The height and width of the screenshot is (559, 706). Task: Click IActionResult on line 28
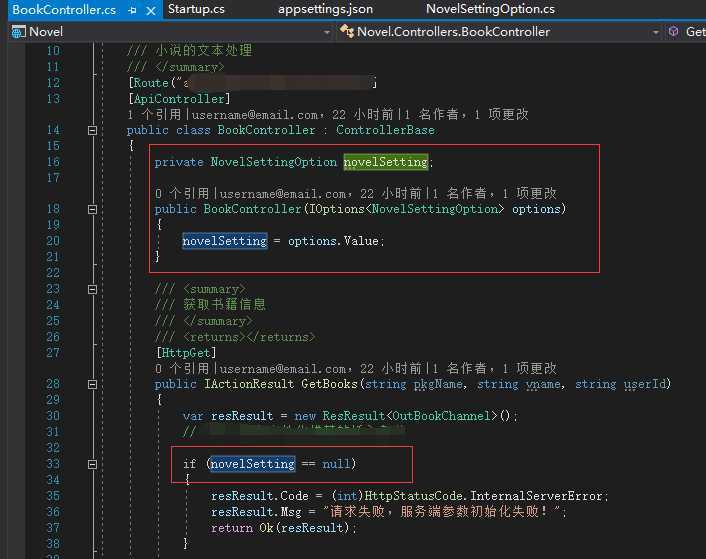tap(249, 384)
